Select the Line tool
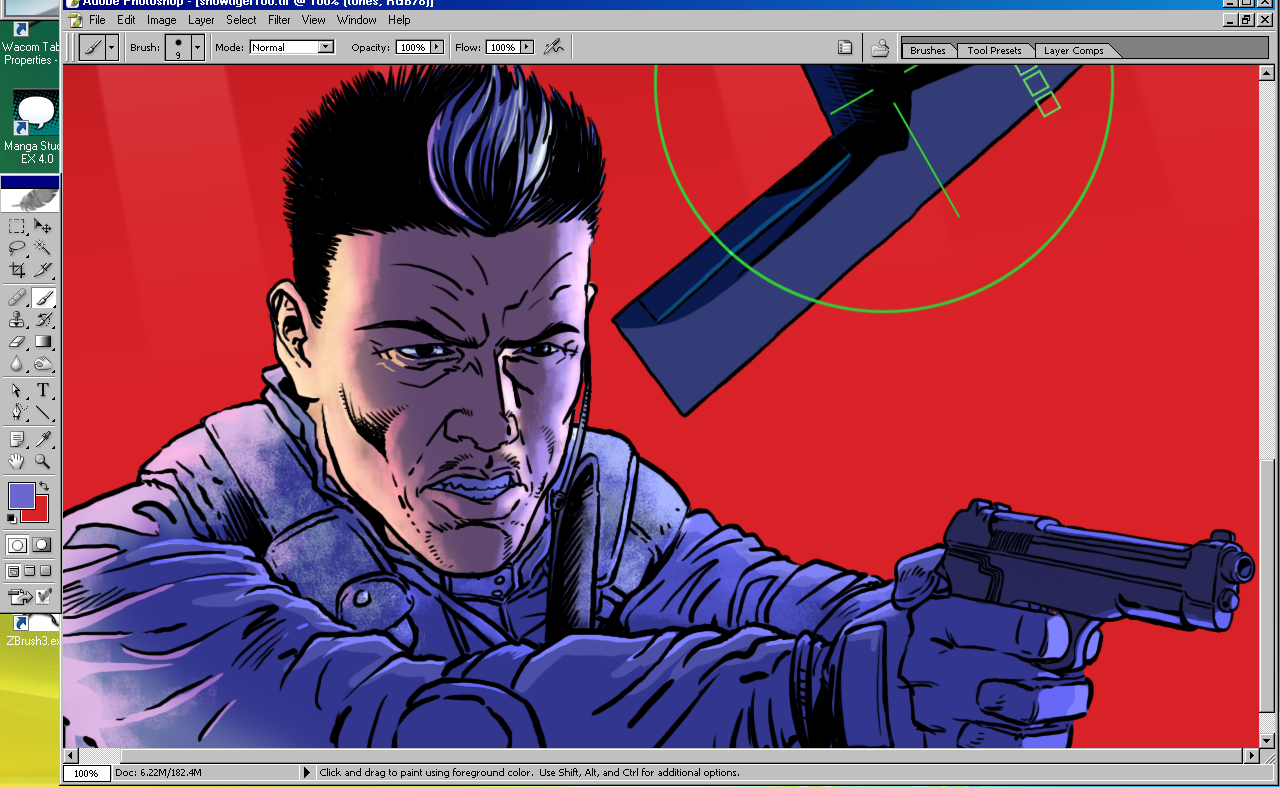 pyautogui.click(x=43, y=413)
